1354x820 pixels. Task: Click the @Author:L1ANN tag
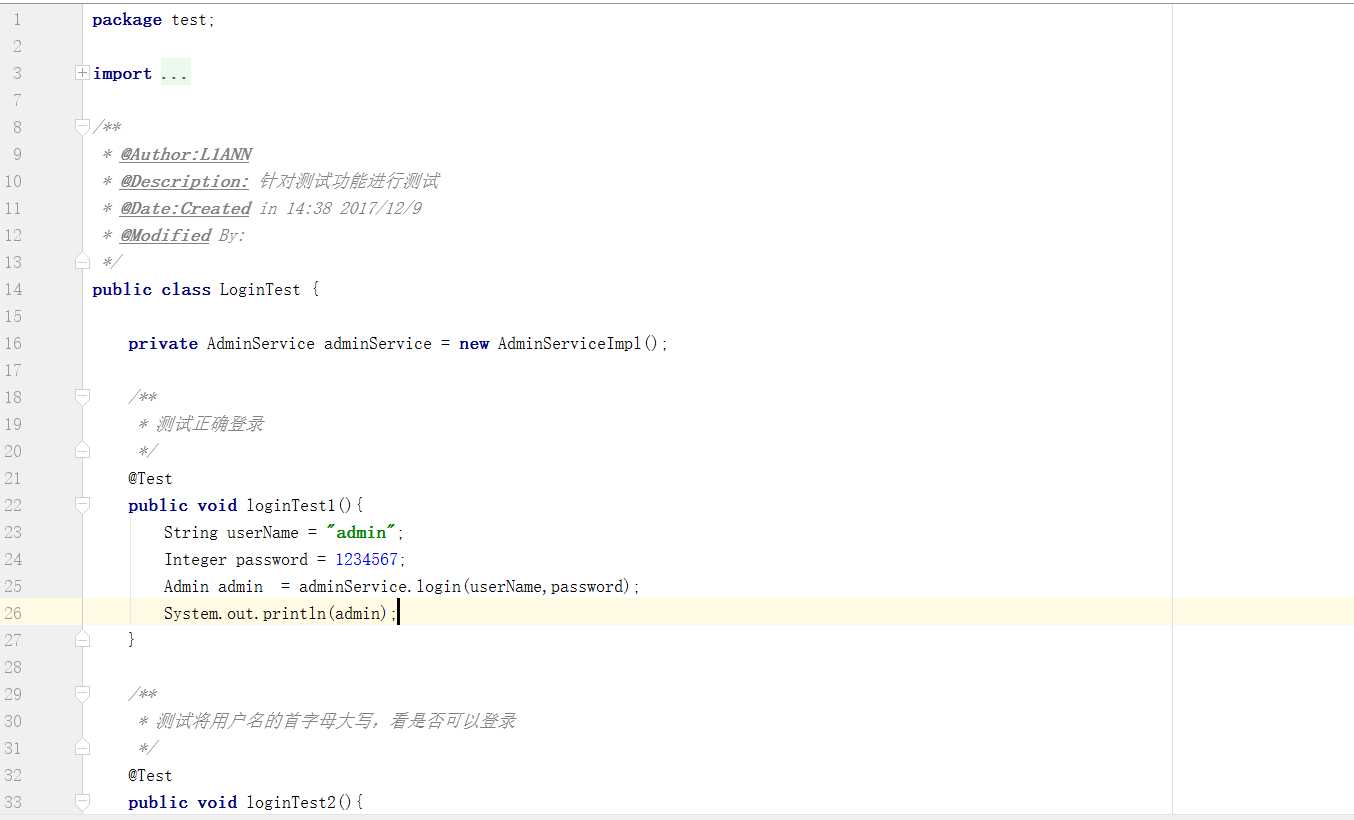pos(186,154)
